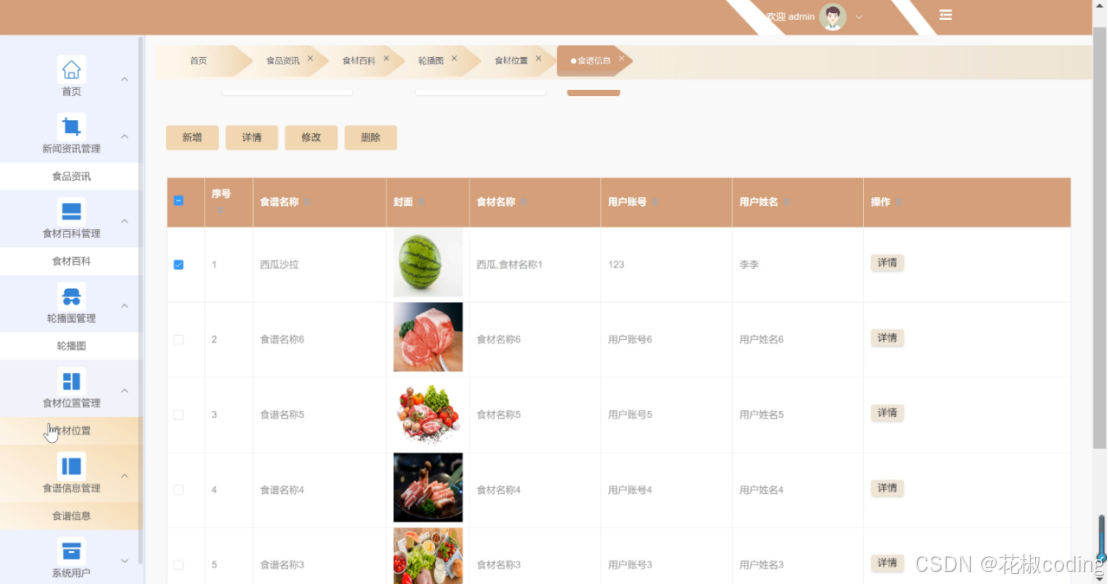
Task: Close the 轮播图 tab
Action: pos(454,59)
